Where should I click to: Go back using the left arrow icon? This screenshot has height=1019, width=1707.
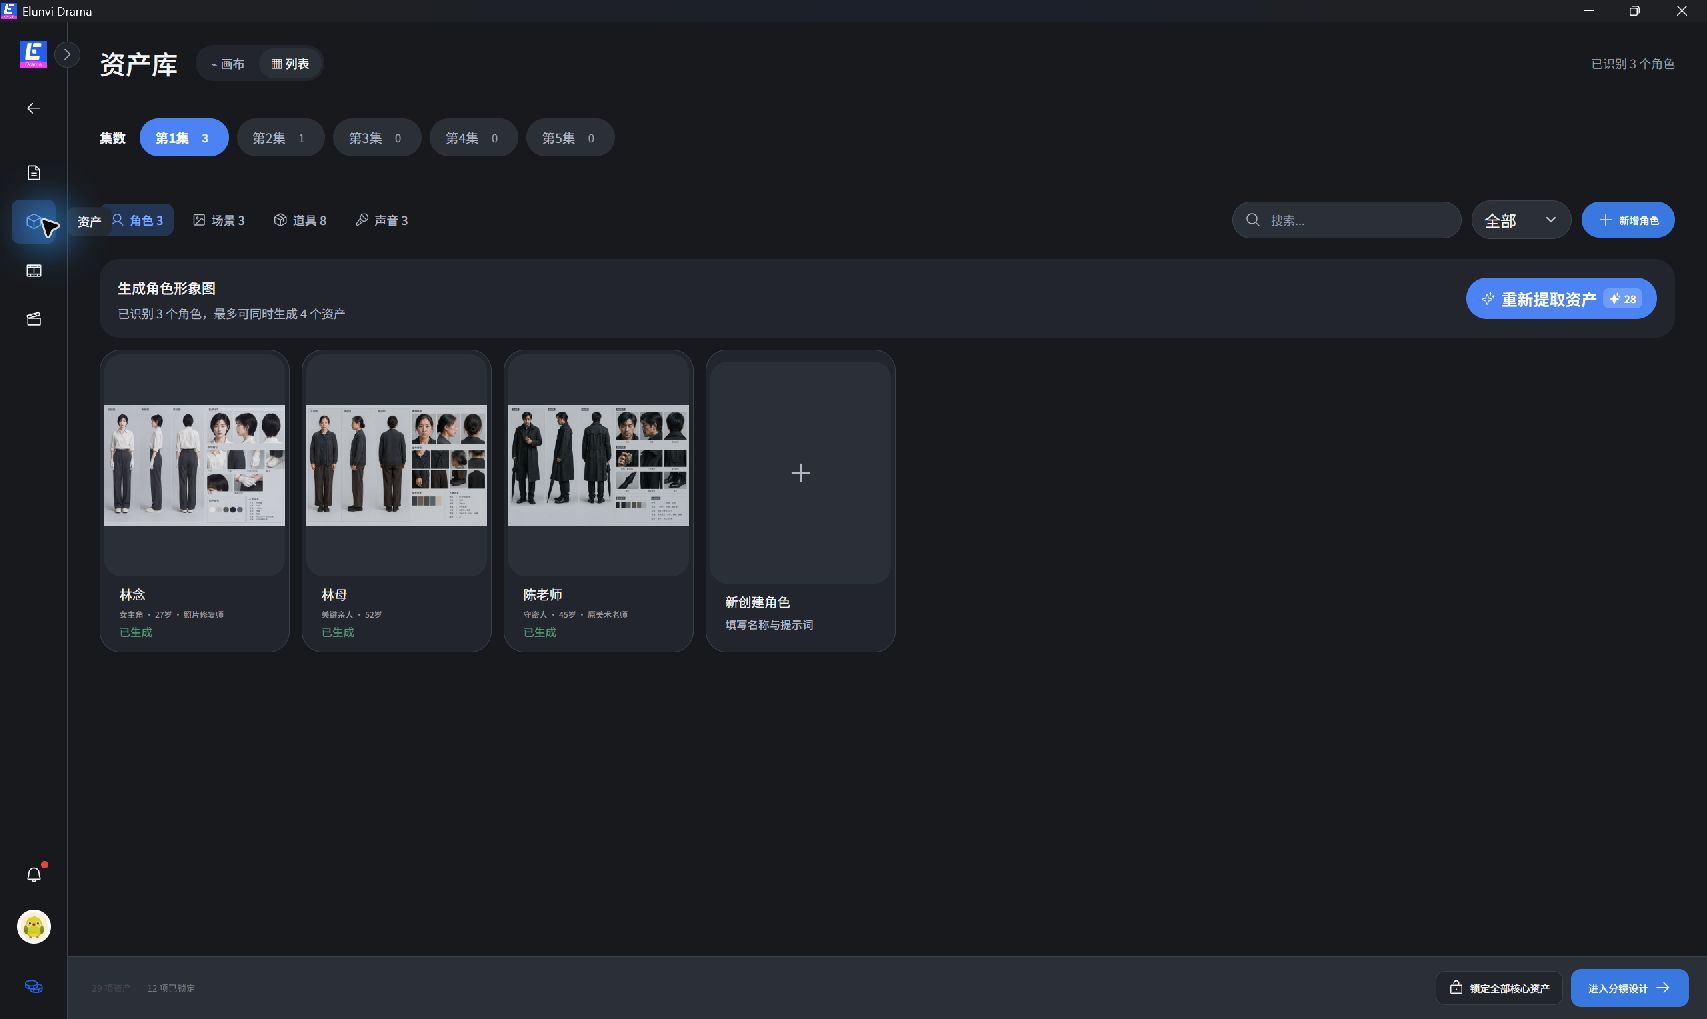(x=33, y=108)
